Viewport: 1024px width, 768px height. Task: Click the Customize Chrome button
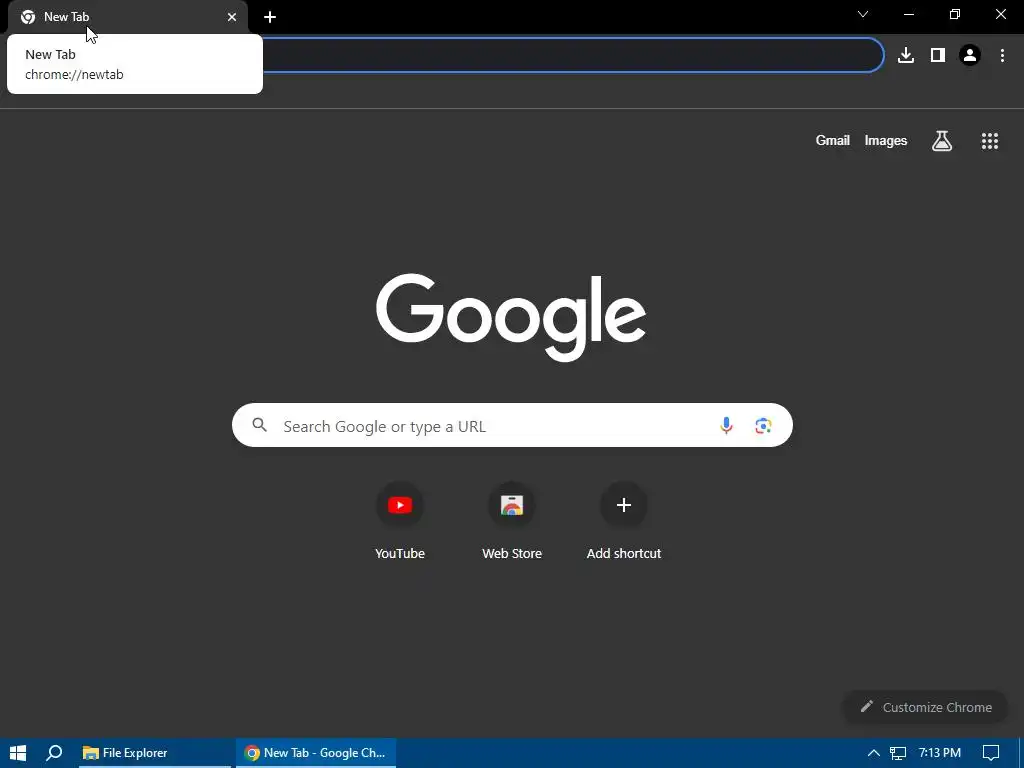(x=925, y=707)
